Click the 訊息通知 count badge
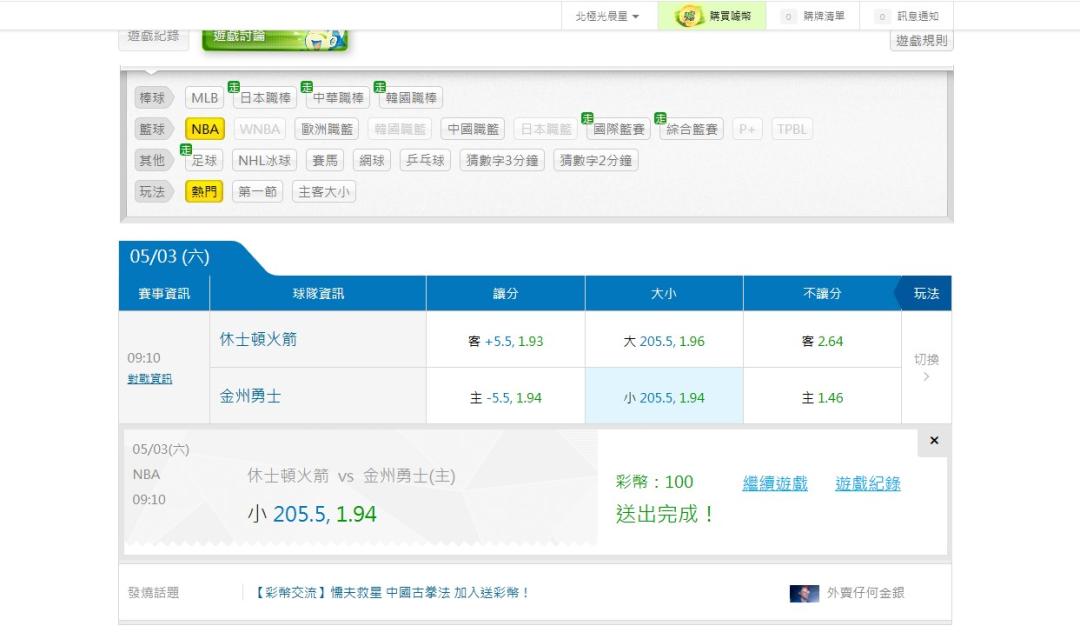Viewport: 1080px width, 639px height. point(882,17)
